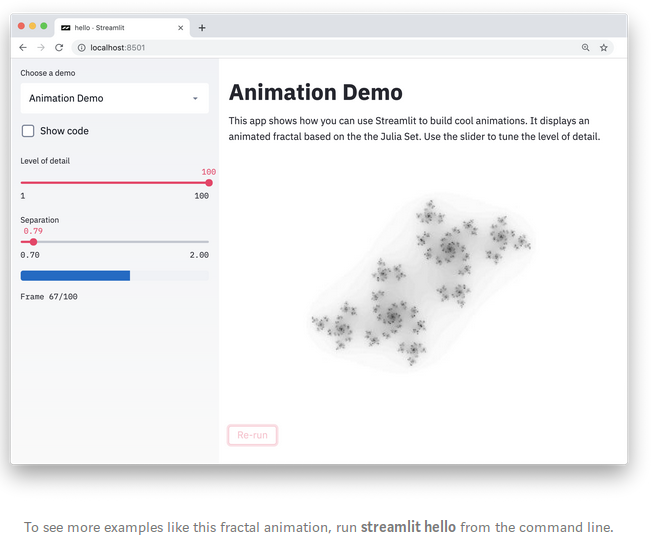Click the 'Choose a demo' label
The width and height of the screenshot is (651, 553).
[48, 73]
